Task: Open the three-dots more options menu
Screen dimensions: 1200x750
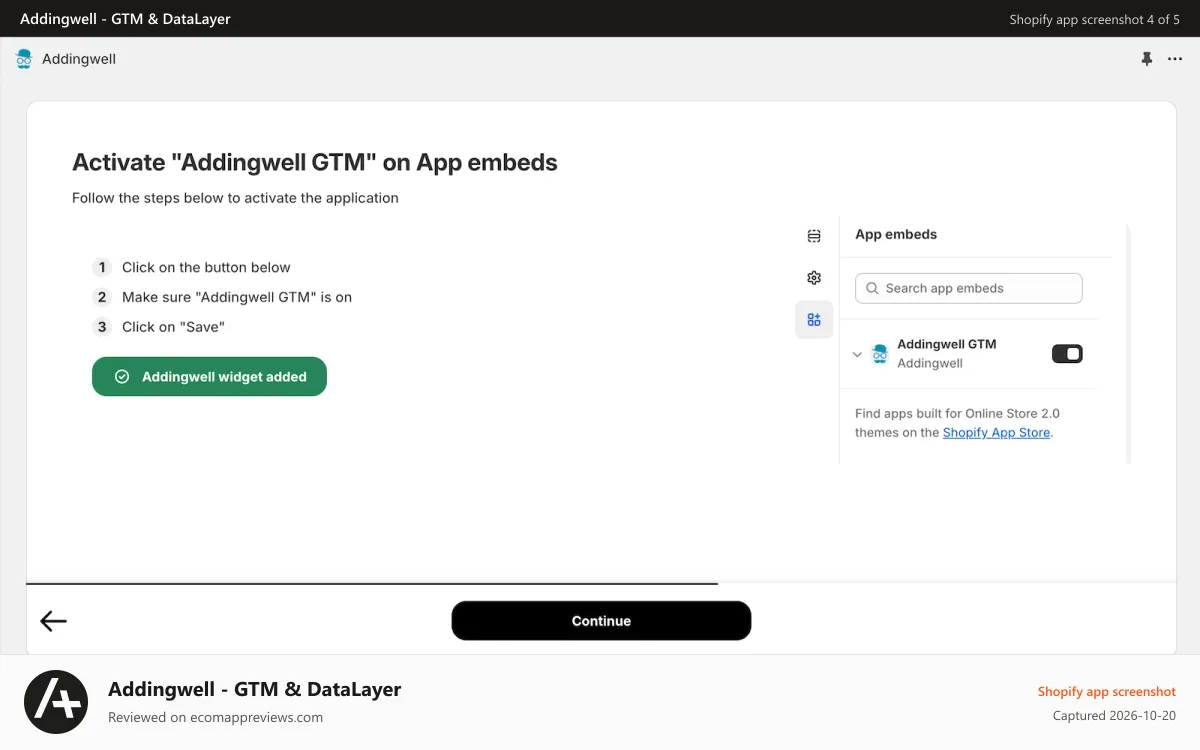Action: pos(1175,59)
